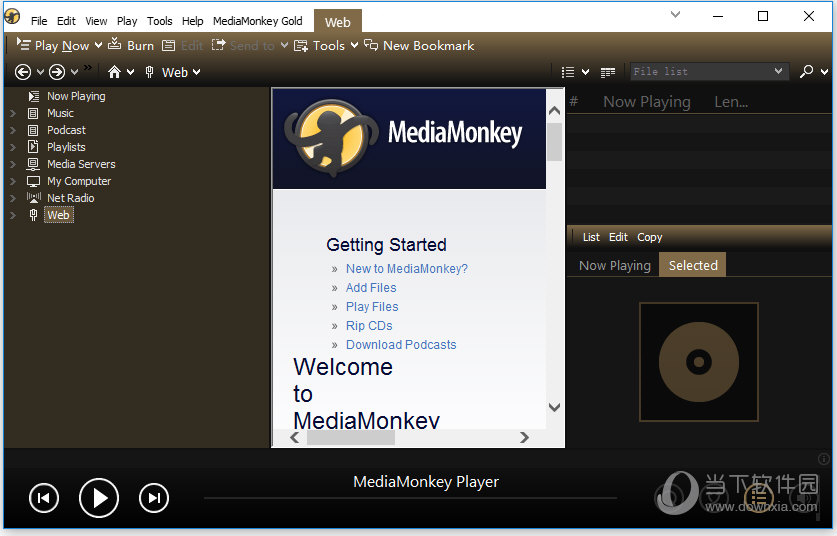
Task: Click the web page vertical scrollbar thumb
Action: pyautogui.click(x=555, y=141)
